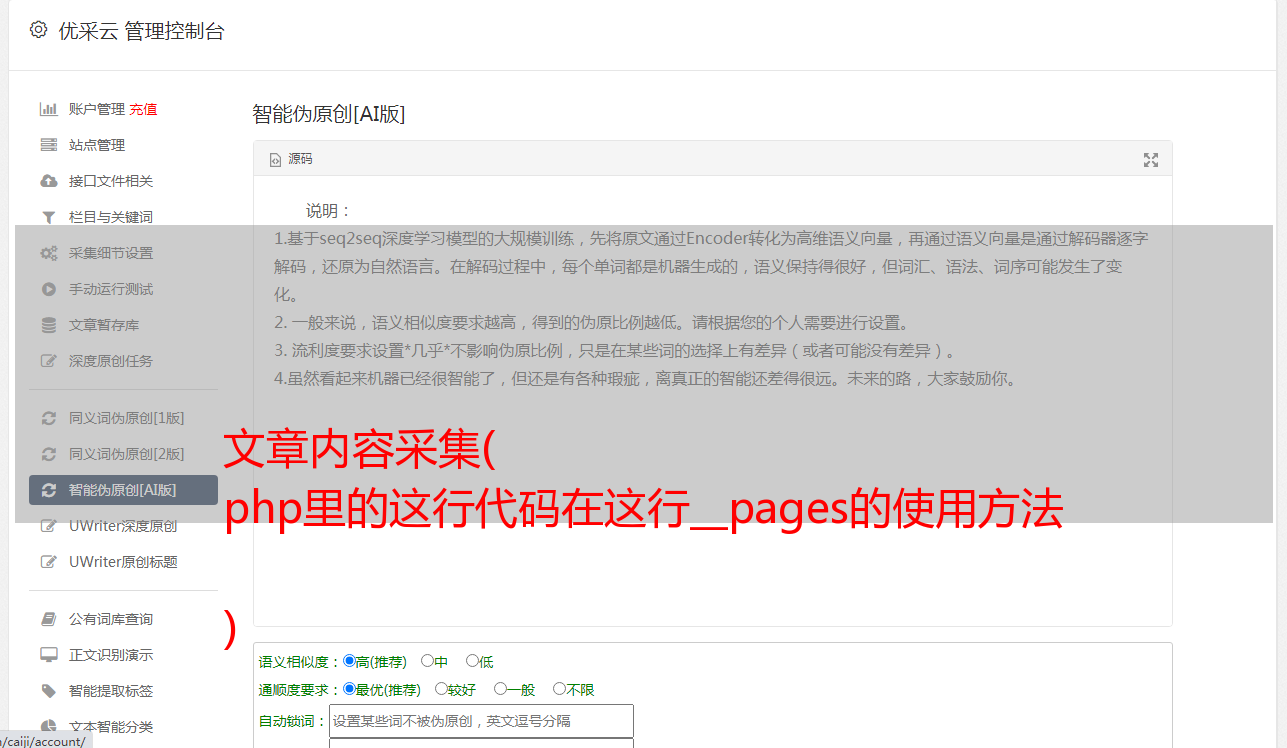Screen dimensions: 1287x748
Task: Click the edit icon for UWriter深度原创
Action: [48, 526]
